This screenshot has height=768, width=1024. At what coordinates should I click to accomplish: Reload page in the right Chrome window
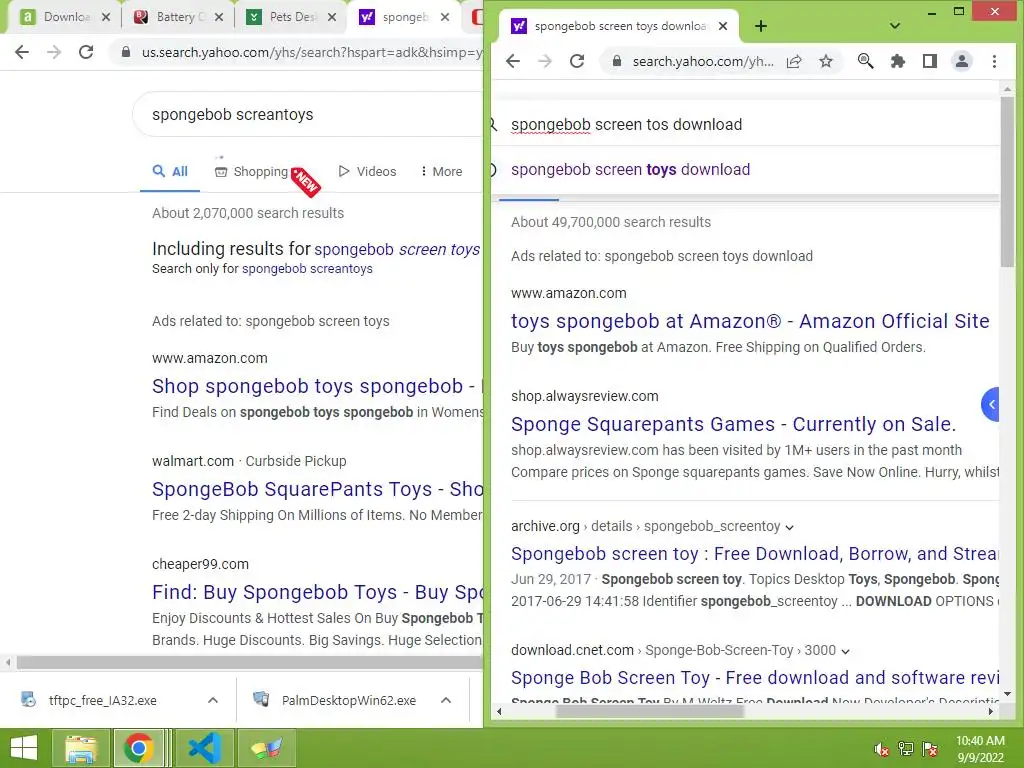pos(577,61)
